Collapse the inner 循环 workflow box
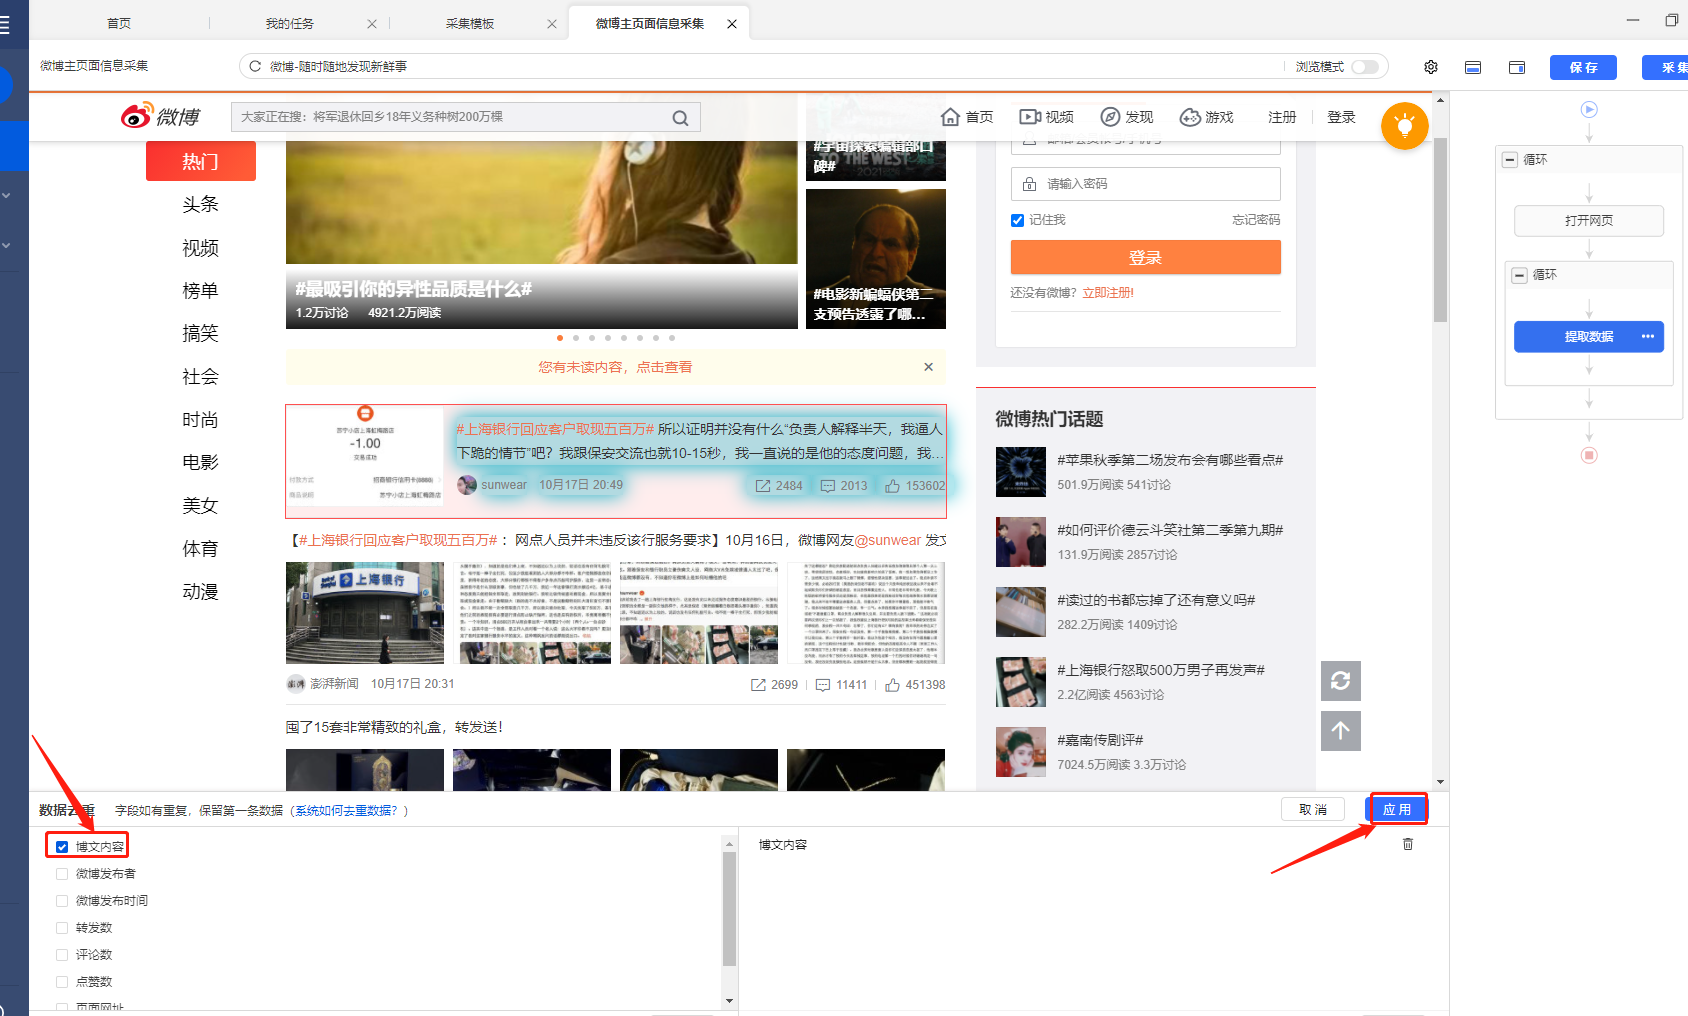Viewport: 1688px width, 1016px height. (x=1520, y=275)
